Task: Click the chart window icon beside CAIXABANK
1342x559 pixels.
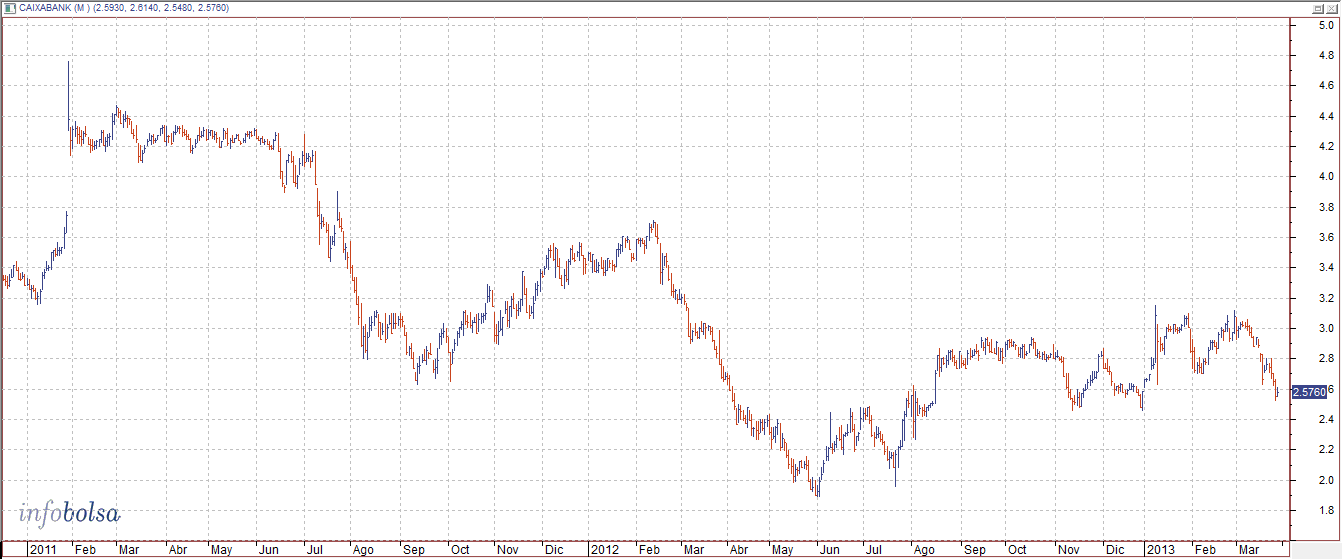Action: pos(9,7)
